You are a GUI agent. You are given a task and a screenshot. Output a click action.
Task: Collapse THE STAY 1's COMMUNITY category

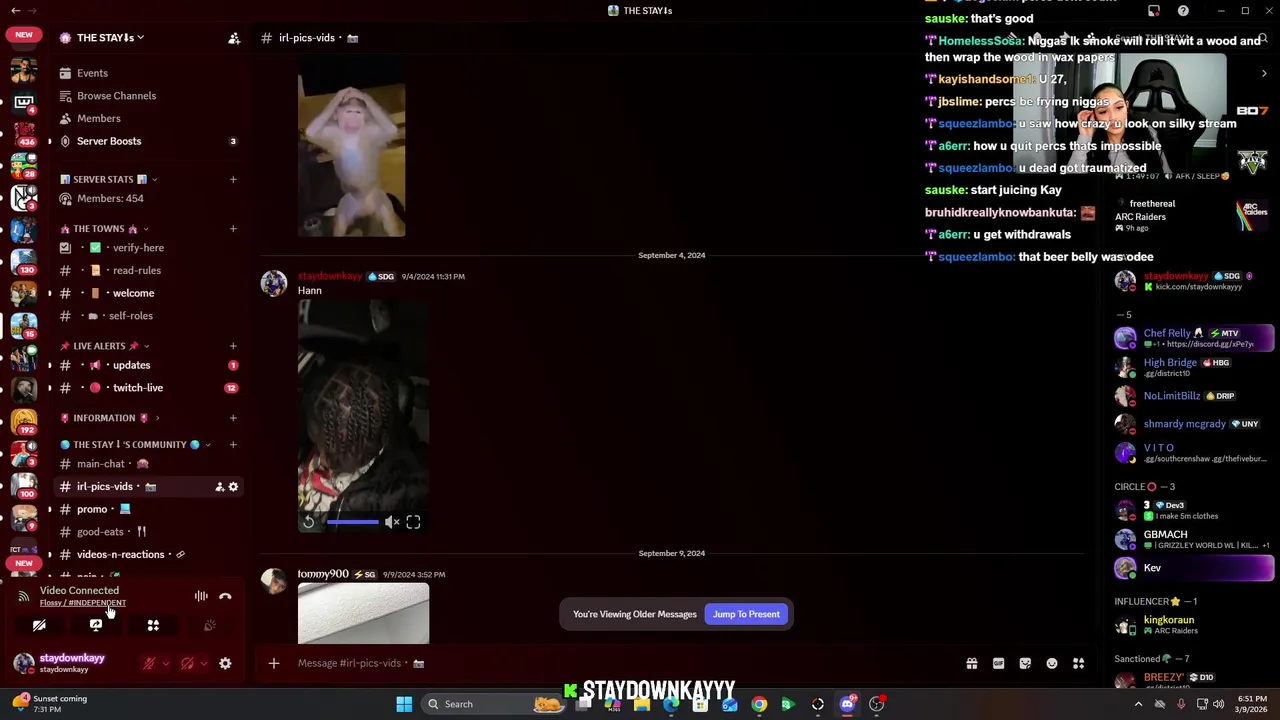[134, 445]
